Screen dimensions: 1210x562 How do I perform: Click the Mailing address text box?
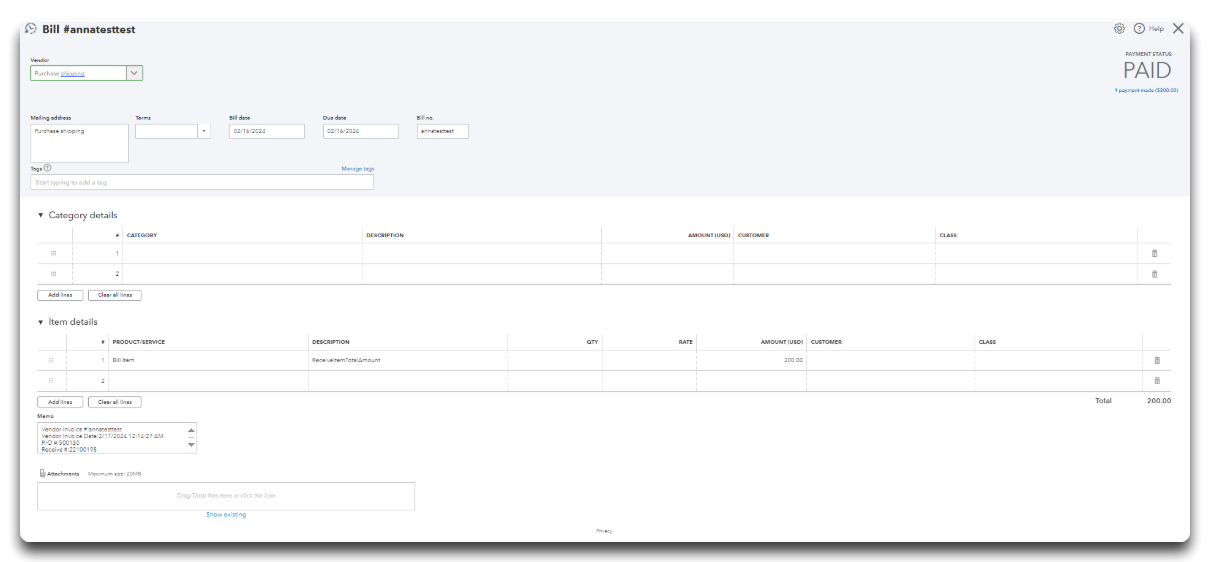[x=80, y=143]
